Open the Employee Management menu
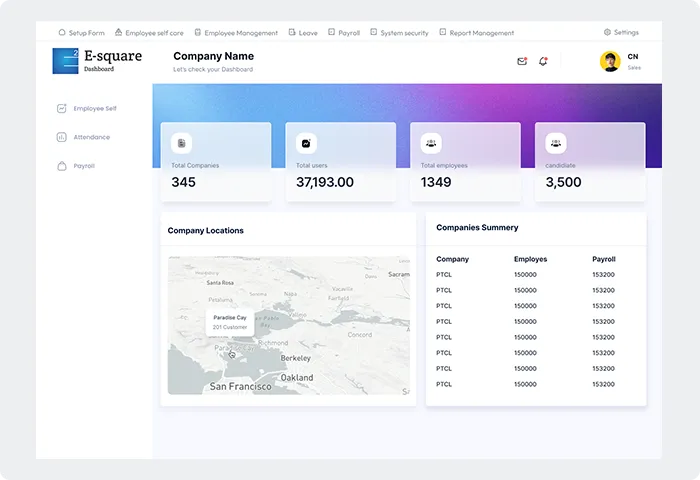Screen dimensions: 700x480 coord(236,33)
